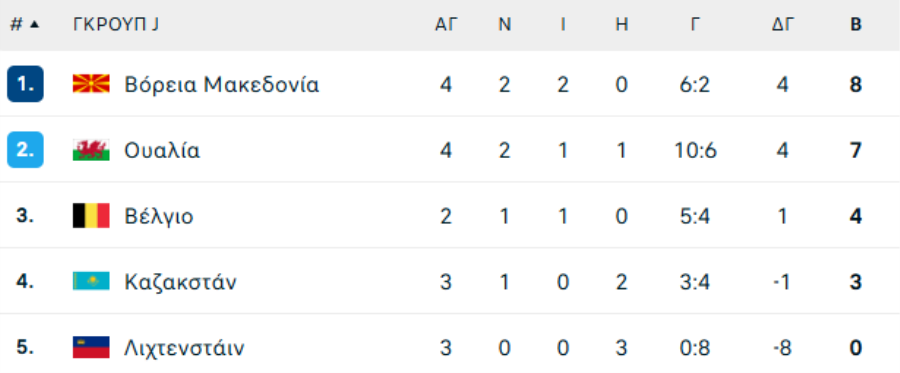
Task: Sort by the Η losses column header
Action: [622, 24]
